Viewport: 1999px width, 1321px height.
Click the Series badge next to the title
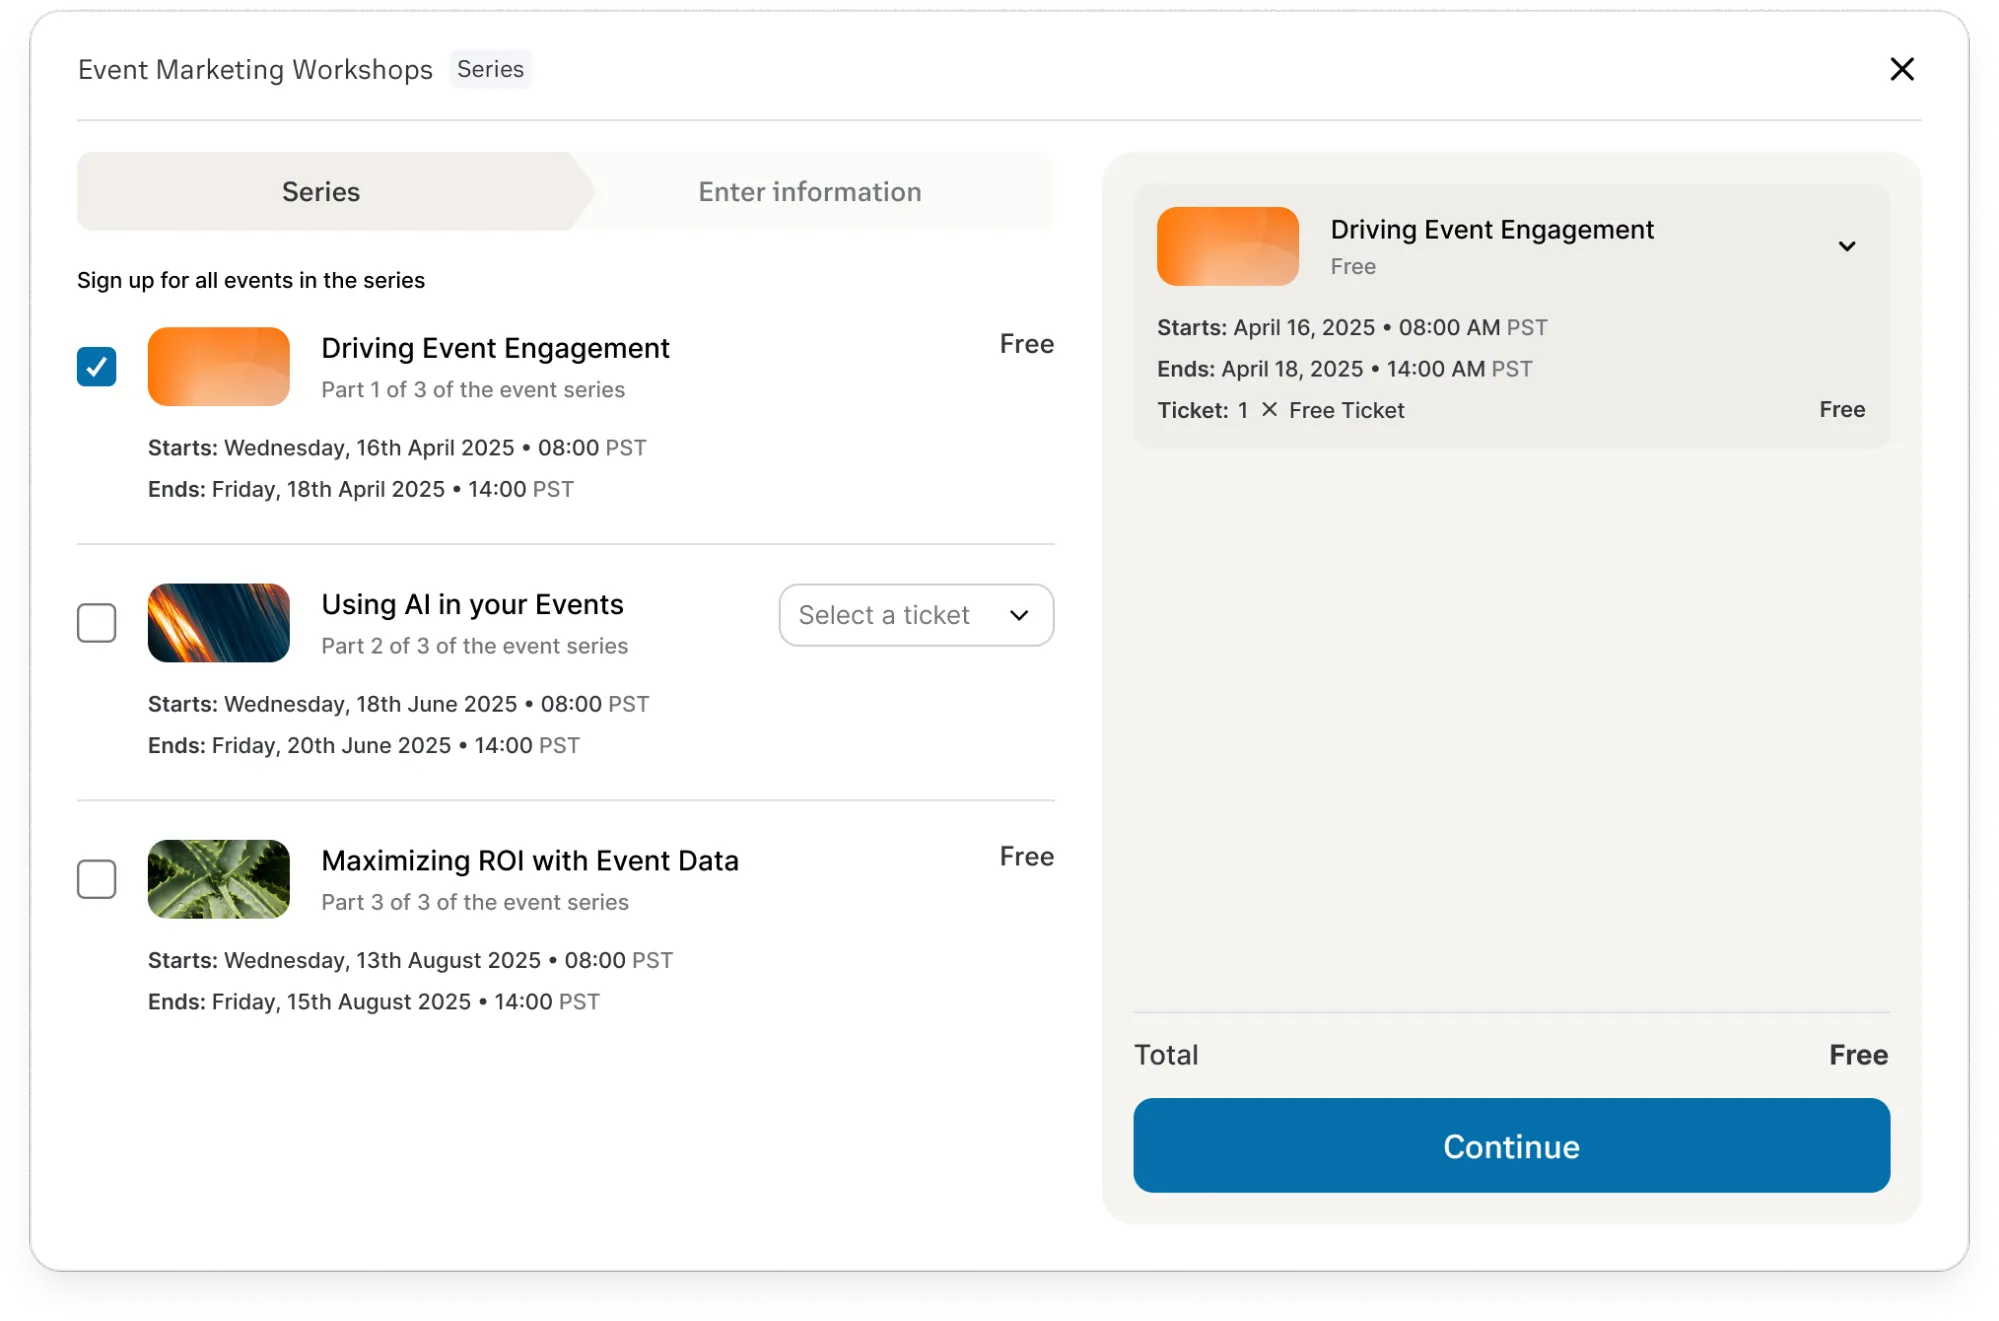[x=490, y=69]
